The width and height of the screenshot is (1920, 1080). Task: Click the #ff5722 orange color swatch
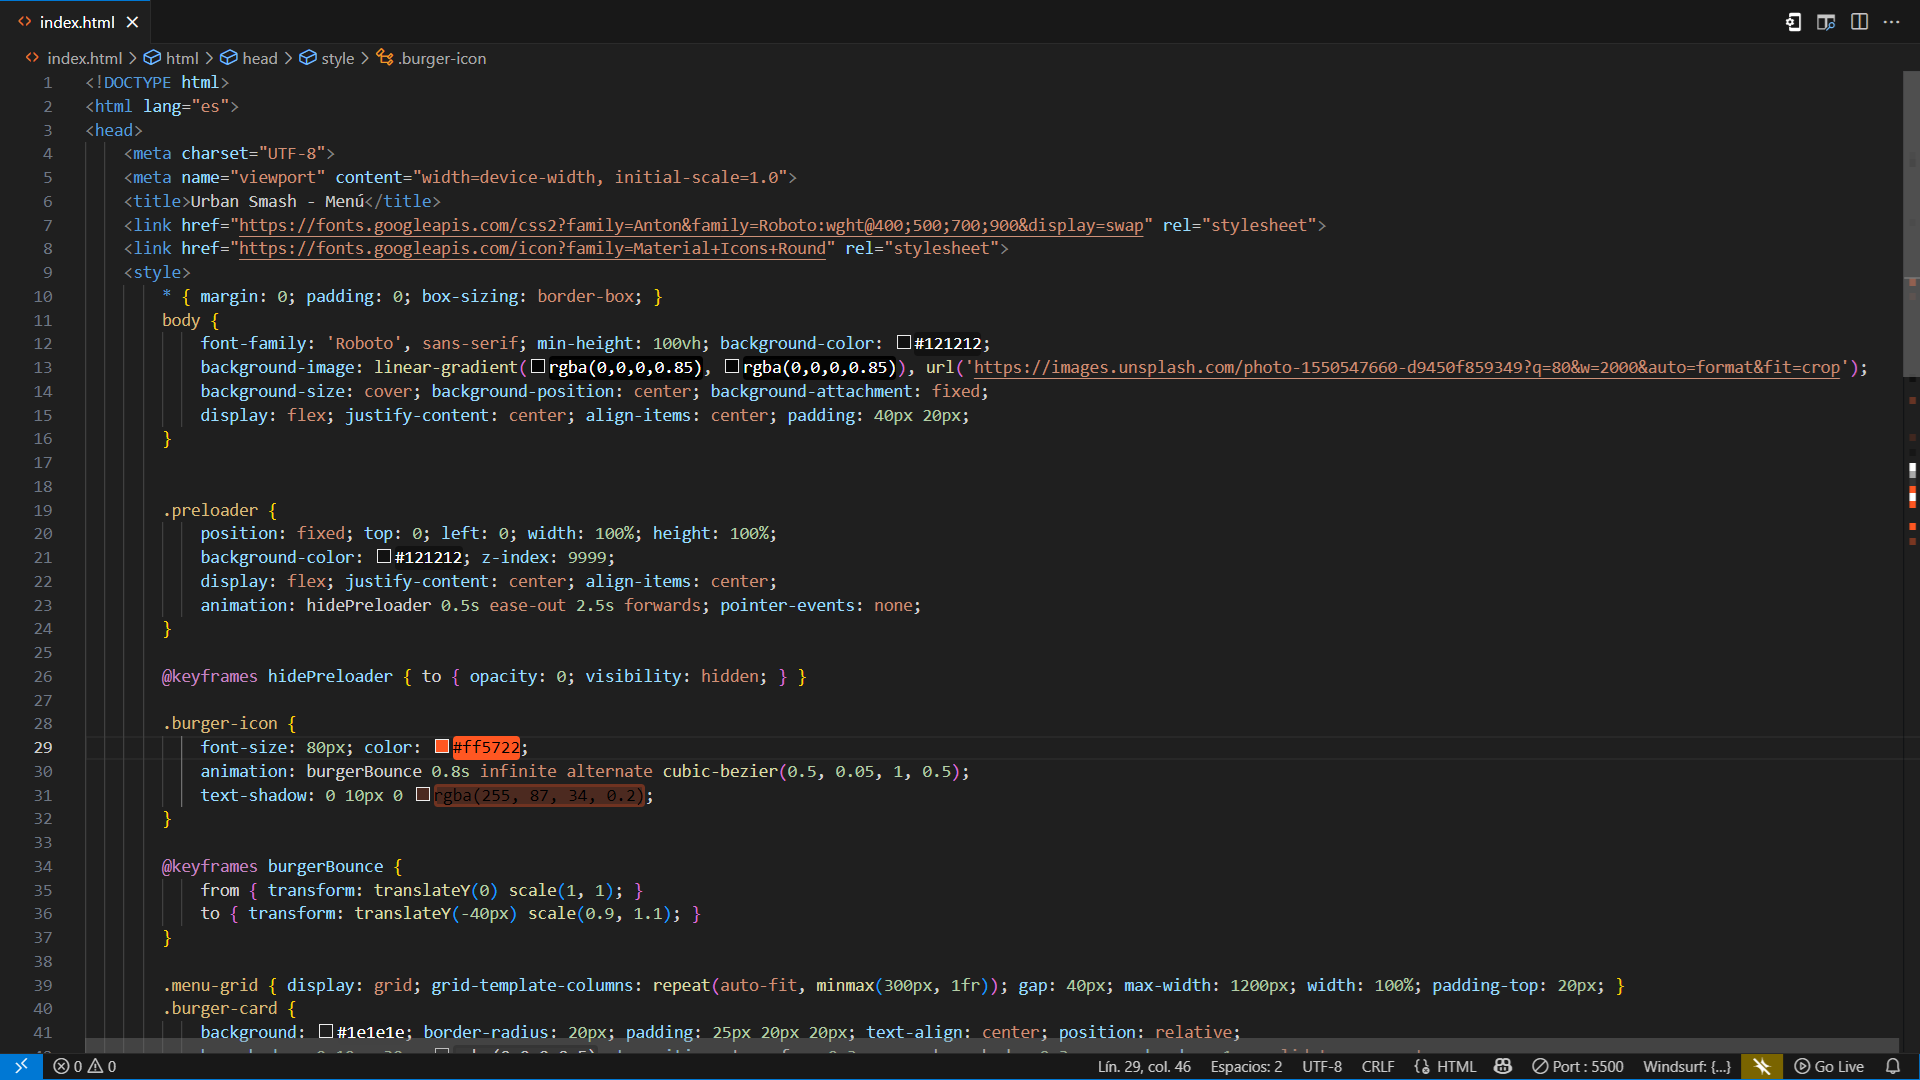[442, 747]
